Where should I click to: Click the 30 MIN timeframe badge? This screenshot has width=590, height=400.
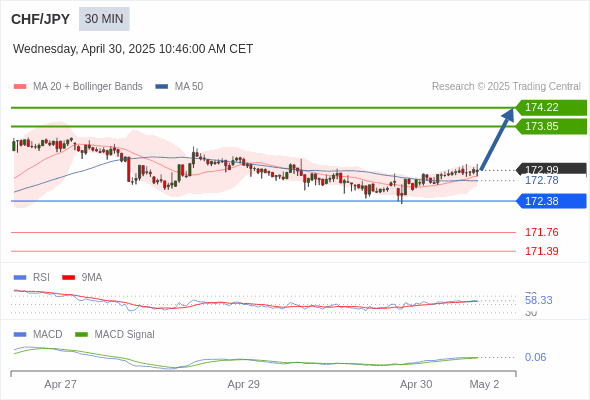[104, 19]
